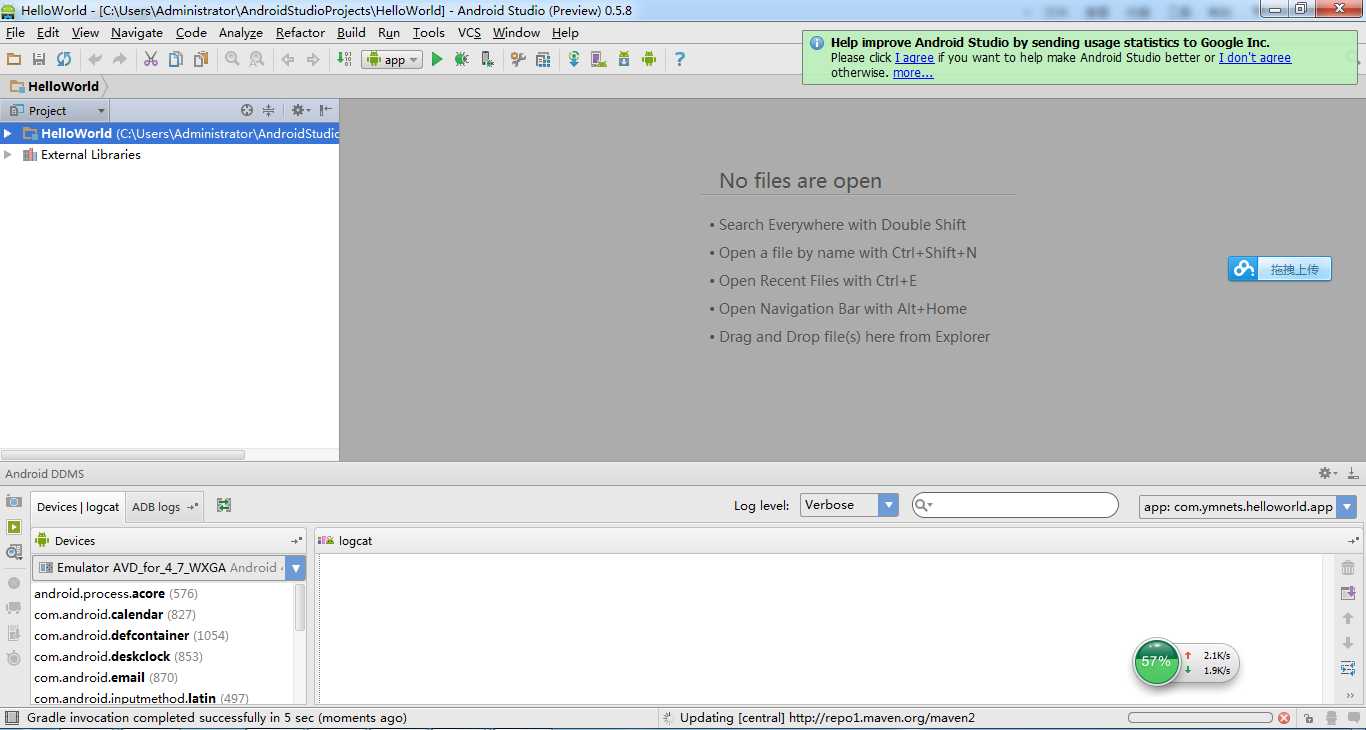Click green screen record icon in DDMS
The width and height of the screenshot is (1366, 730).
14,527
